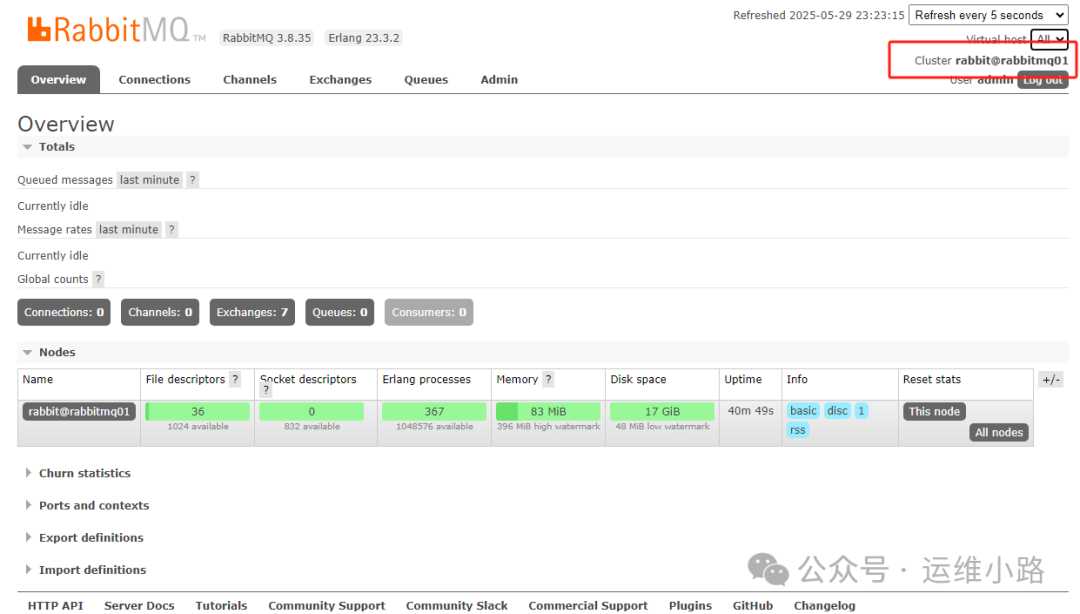The width and height of the screenshot is (1080, 614).
Task: Click the Queues: 0 count button
Action: (340, 312)
